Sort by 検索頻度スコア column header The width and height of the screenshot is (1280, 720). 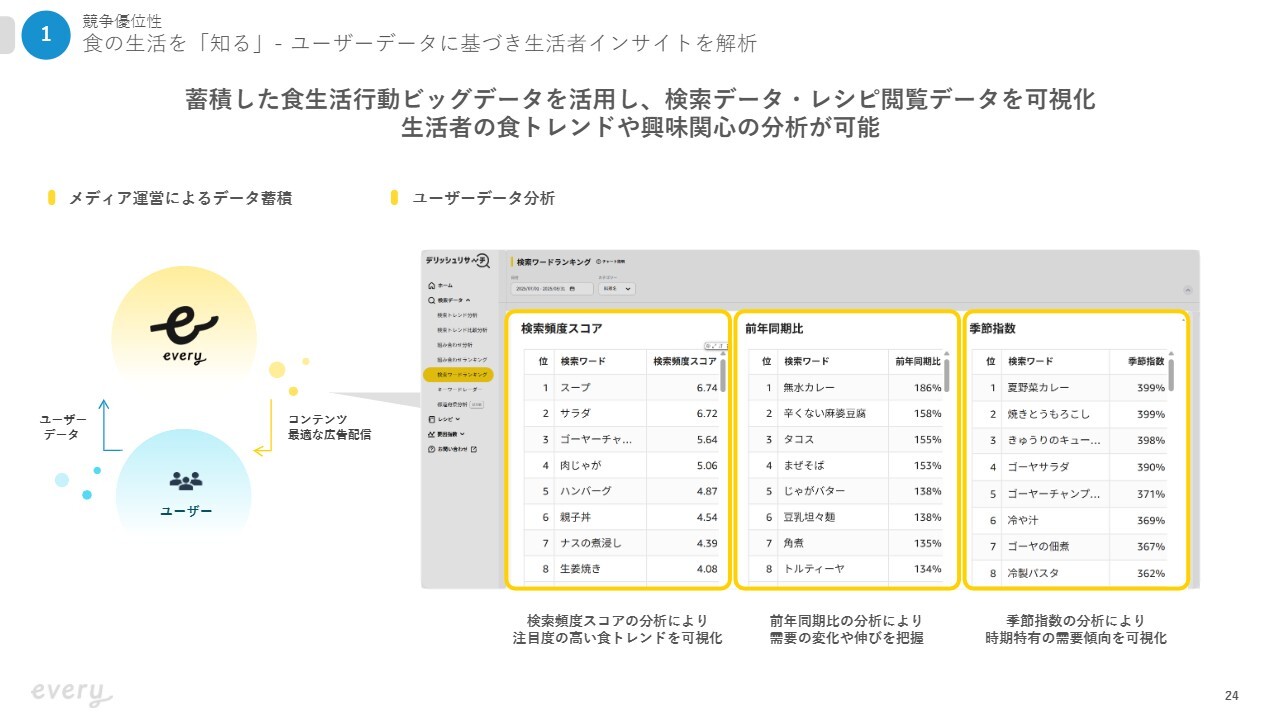point(685,361)
